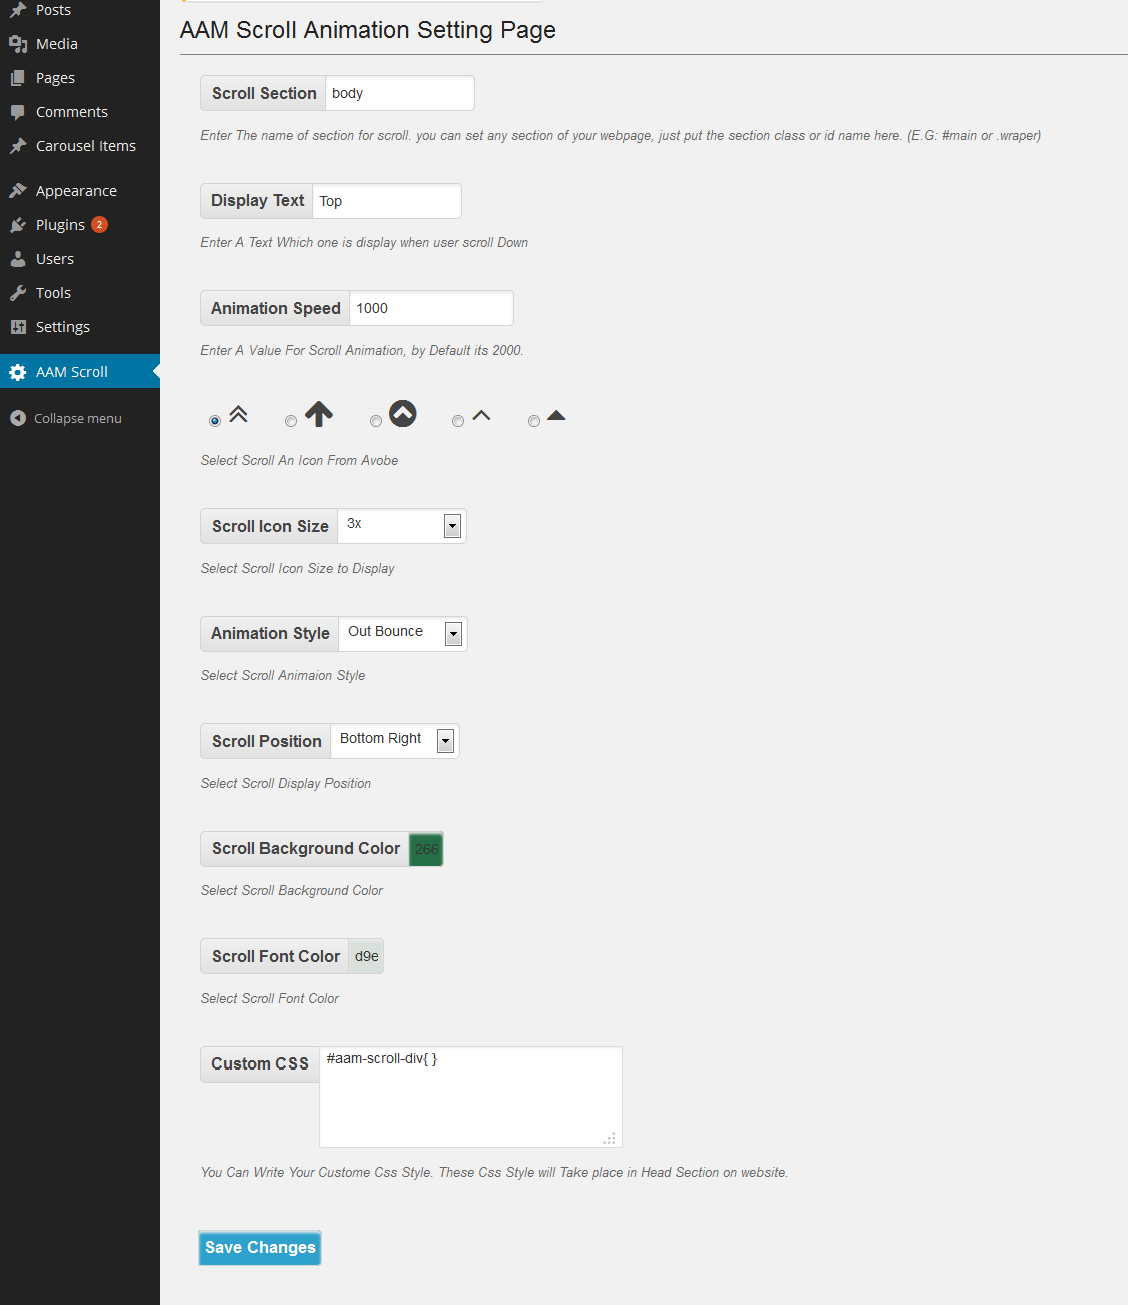Click the Media icon in sidebar

pyautogui.click(x=18, y=44)
